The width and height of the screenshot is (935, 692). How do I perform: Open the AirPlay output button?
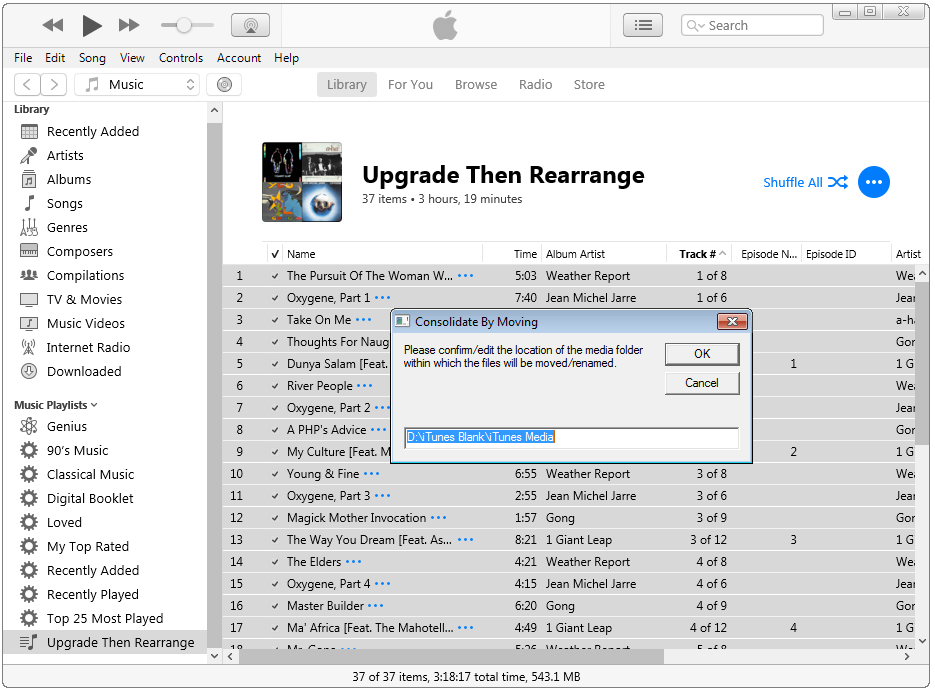pyautogui.click(x=250, y=25)
